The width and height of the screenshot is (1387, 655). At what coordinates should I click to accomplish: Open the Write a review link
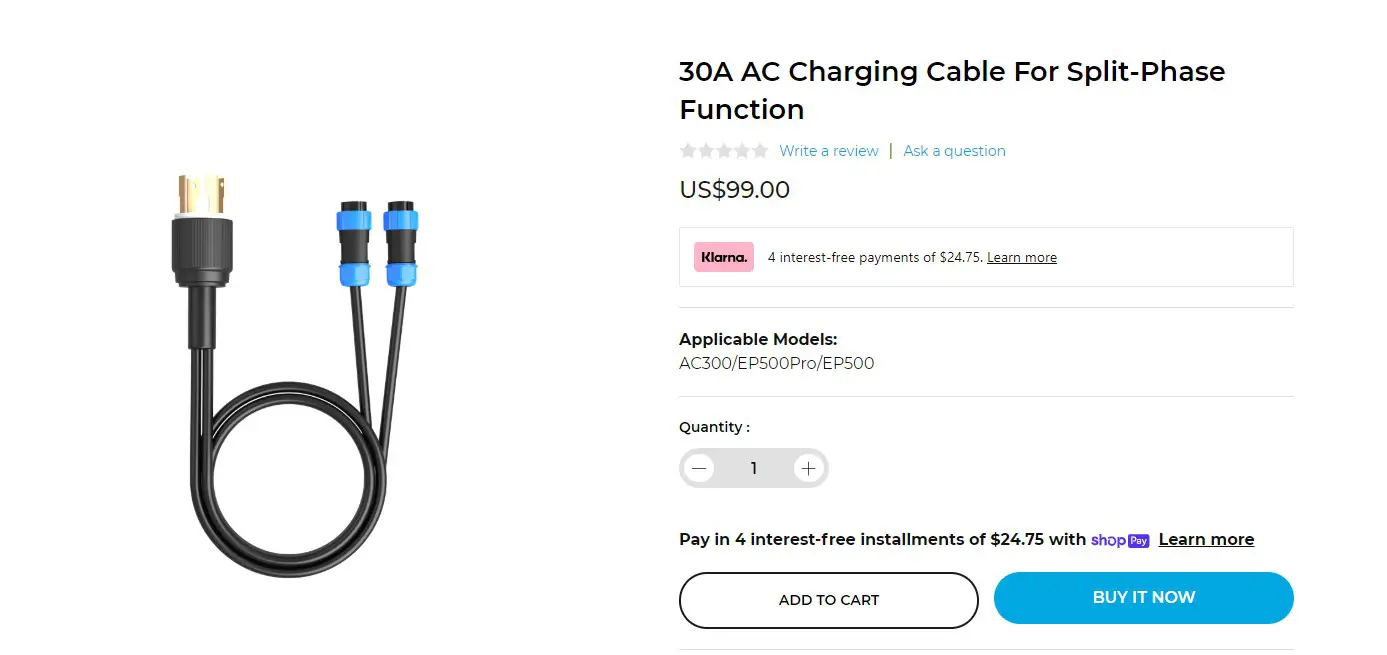click(x=828, y=151)
